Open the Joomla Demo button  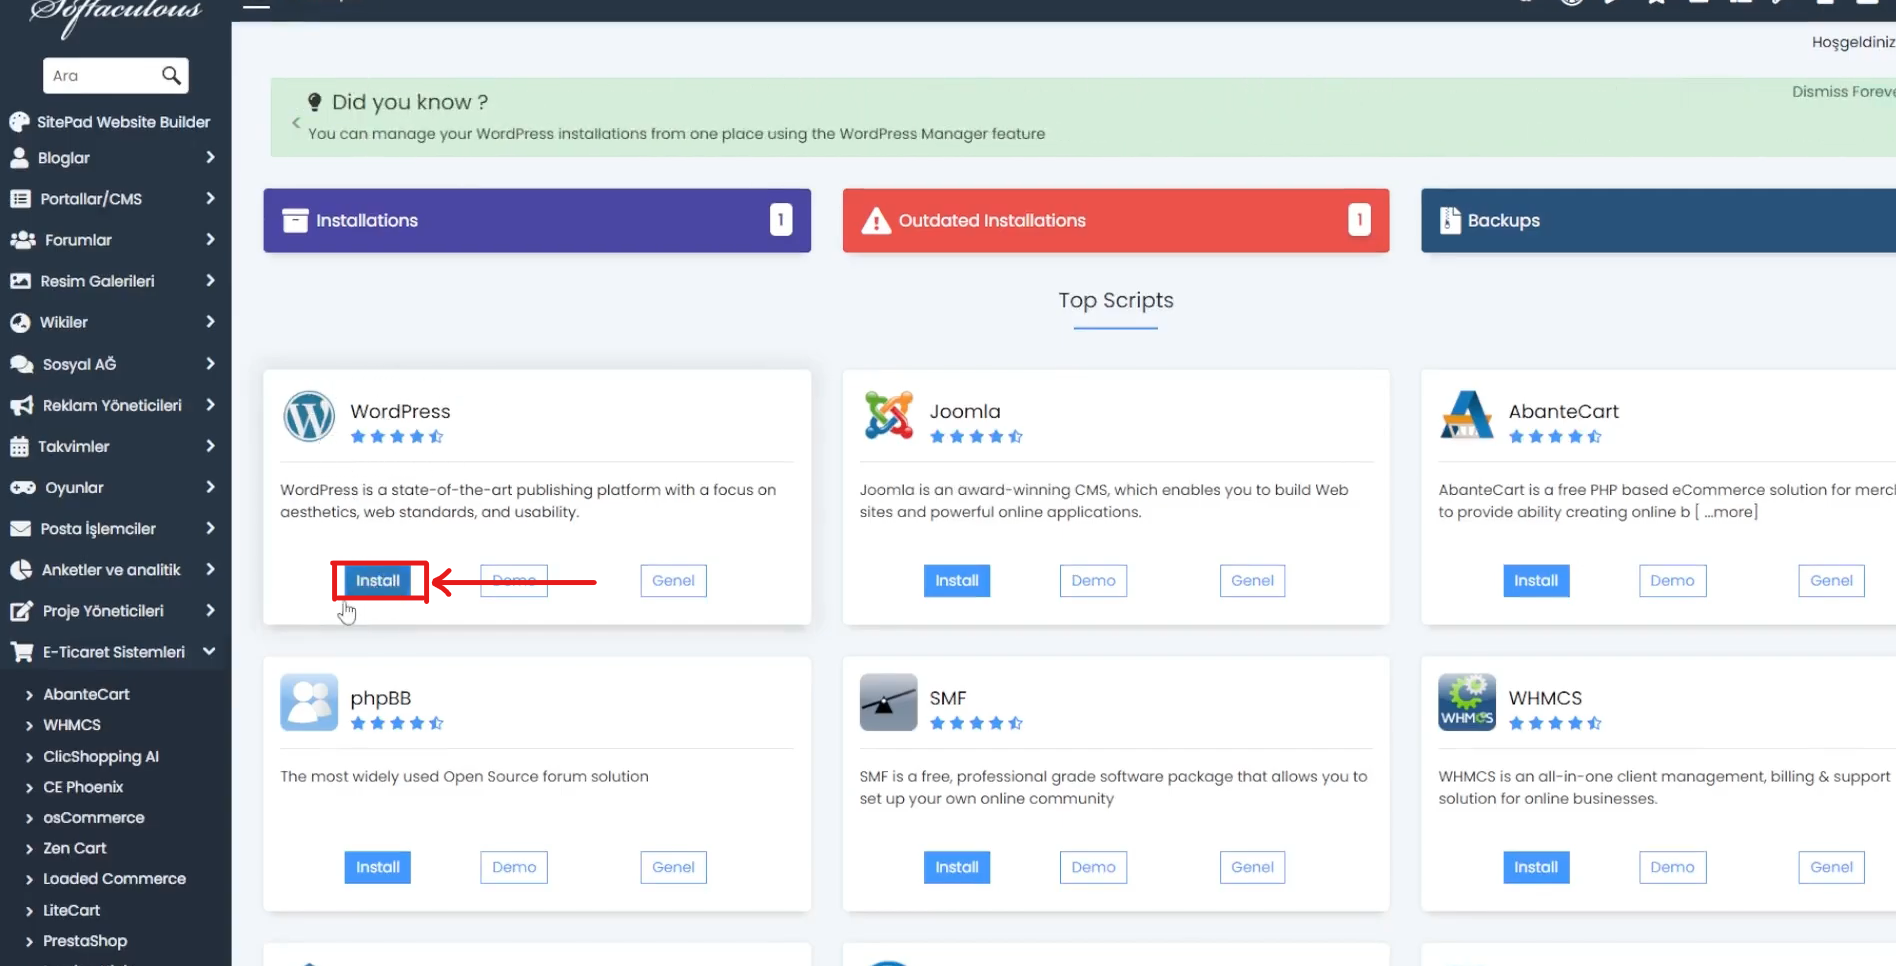pos(1093,581)
